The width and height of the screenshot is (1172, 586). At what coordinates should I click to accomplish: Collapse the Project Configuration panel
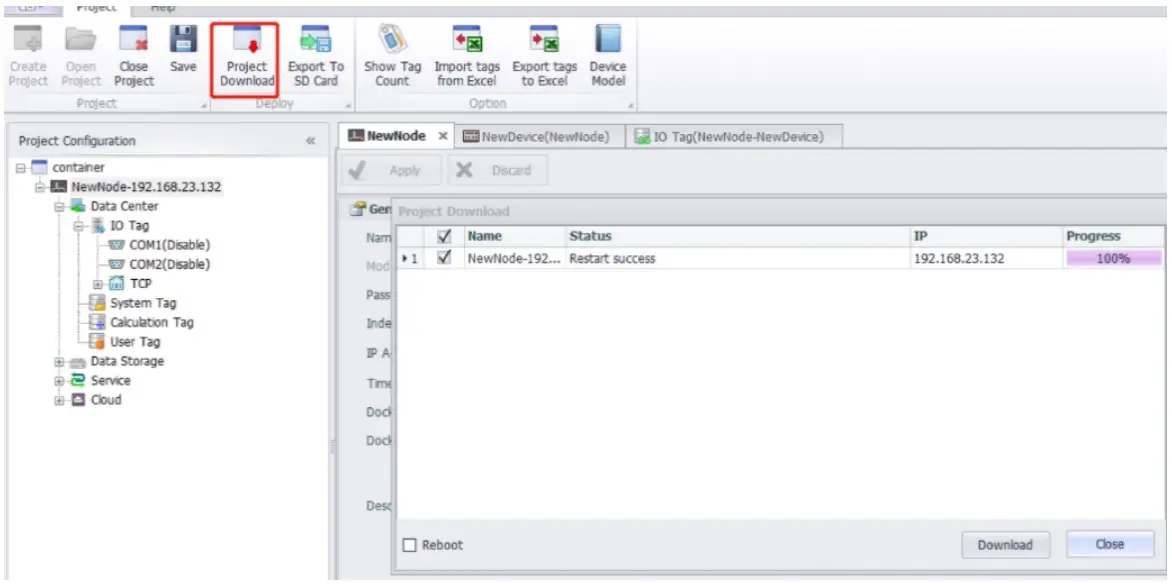pyautogui.click(x=311, y=141)
